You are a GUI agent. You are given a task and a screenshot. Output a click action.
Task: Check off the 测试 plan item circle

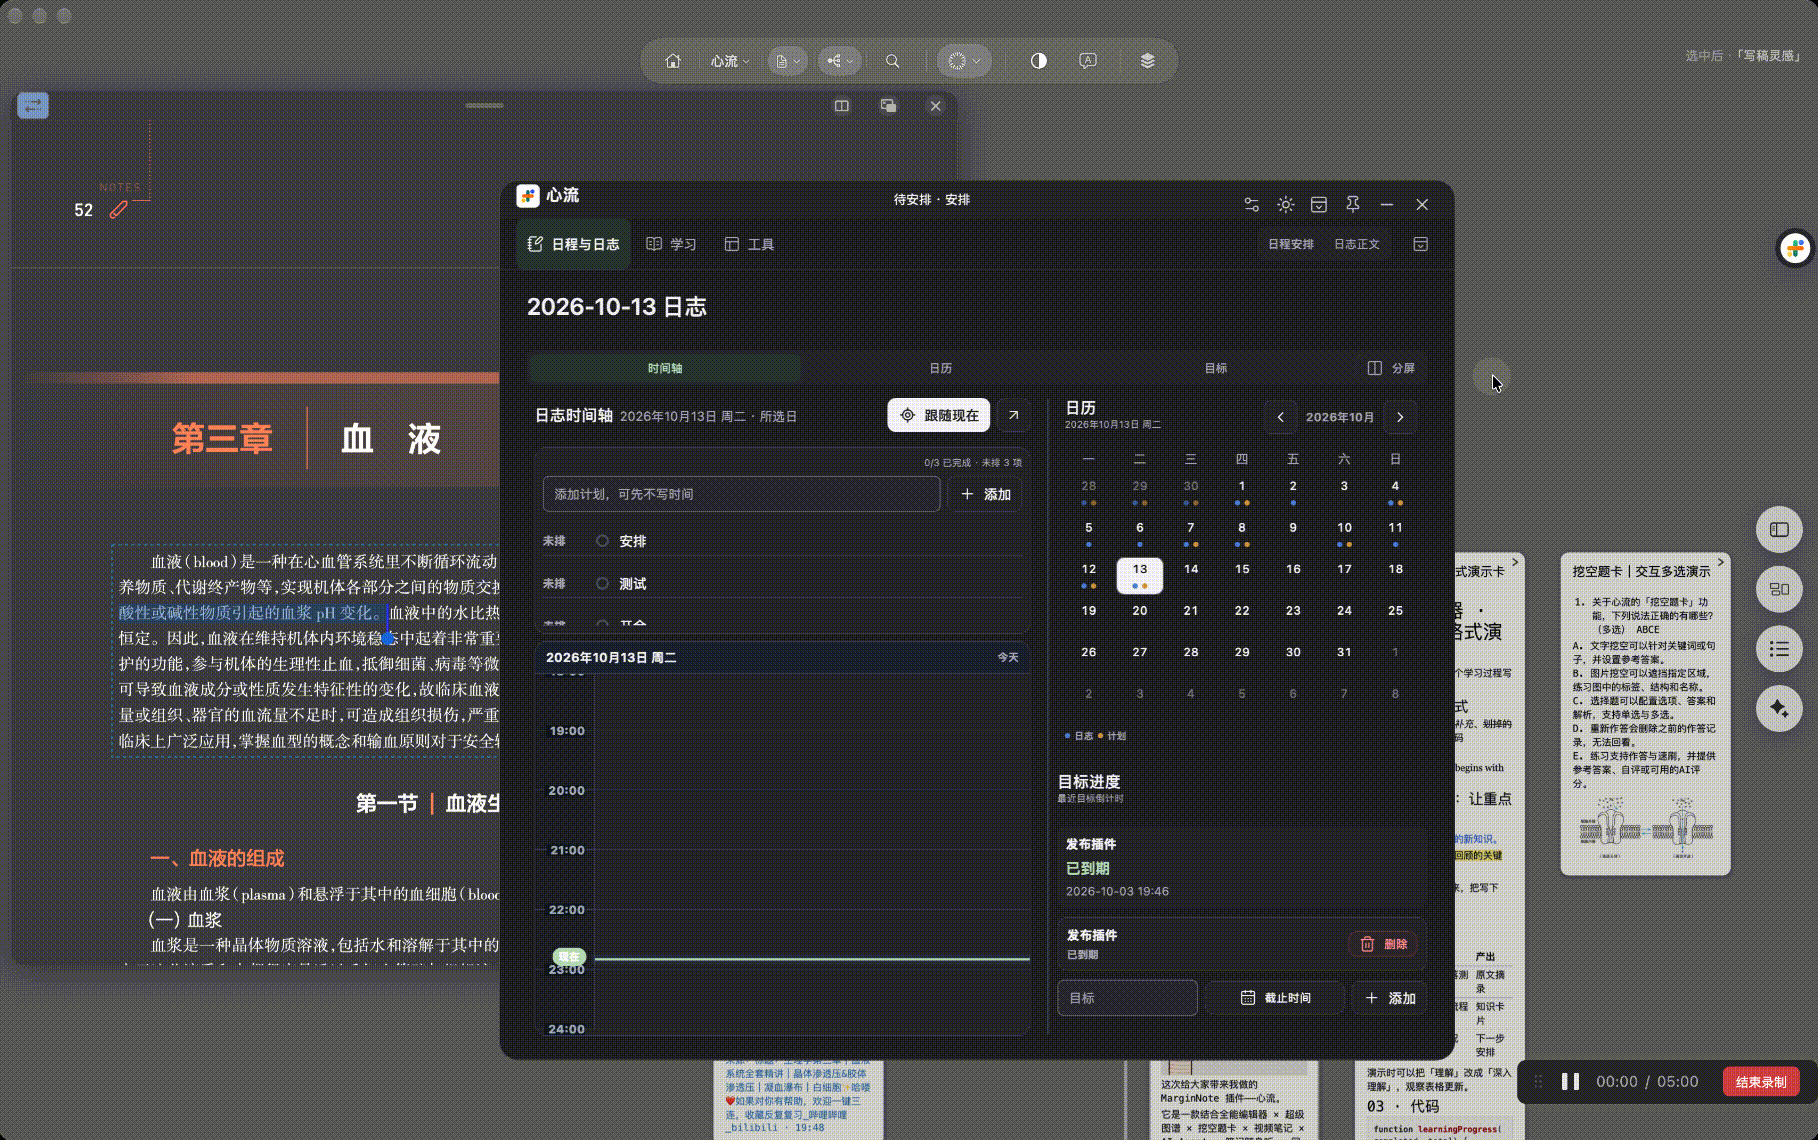coord(602,584)
